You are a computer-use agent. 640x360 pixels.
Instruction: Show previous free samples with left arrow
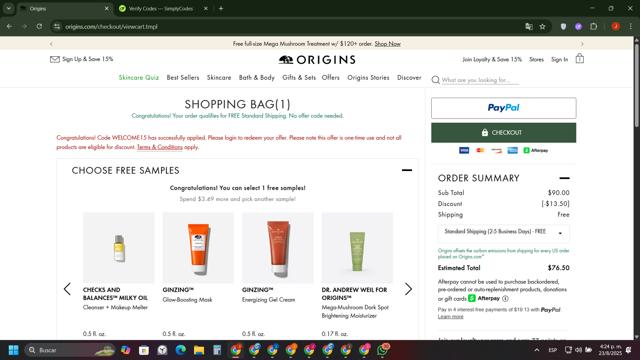(67, 289)
